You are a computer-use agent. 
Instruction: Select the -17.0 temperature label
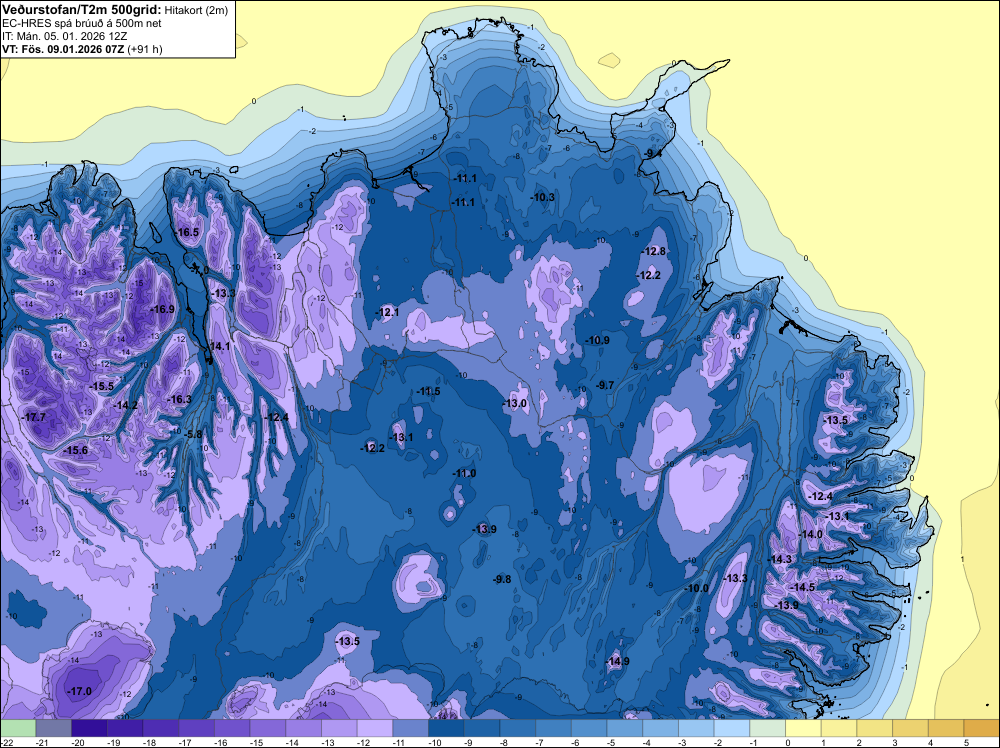tap(79, 691)
